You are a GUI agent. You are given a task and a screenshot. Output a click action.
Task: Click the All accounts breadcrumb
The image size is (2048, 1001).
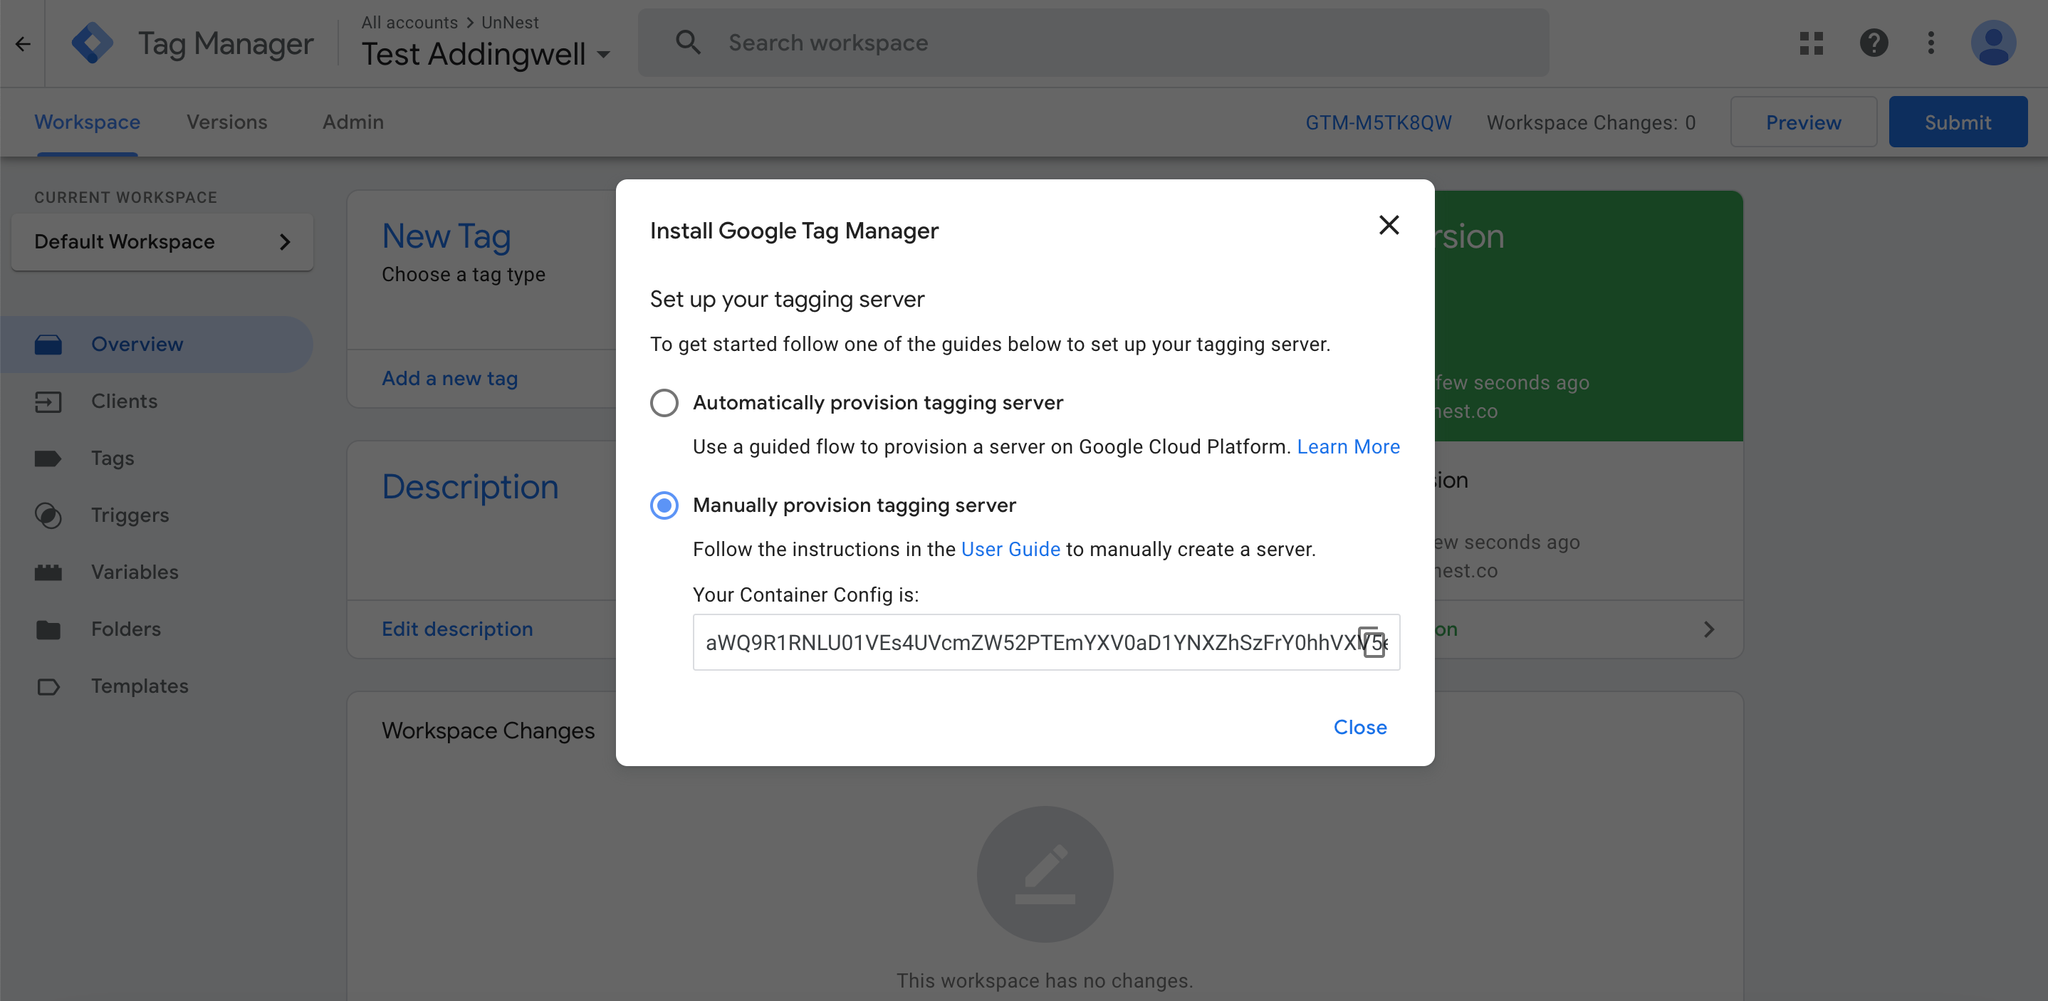pyautogui.click(x=409, y=22)
